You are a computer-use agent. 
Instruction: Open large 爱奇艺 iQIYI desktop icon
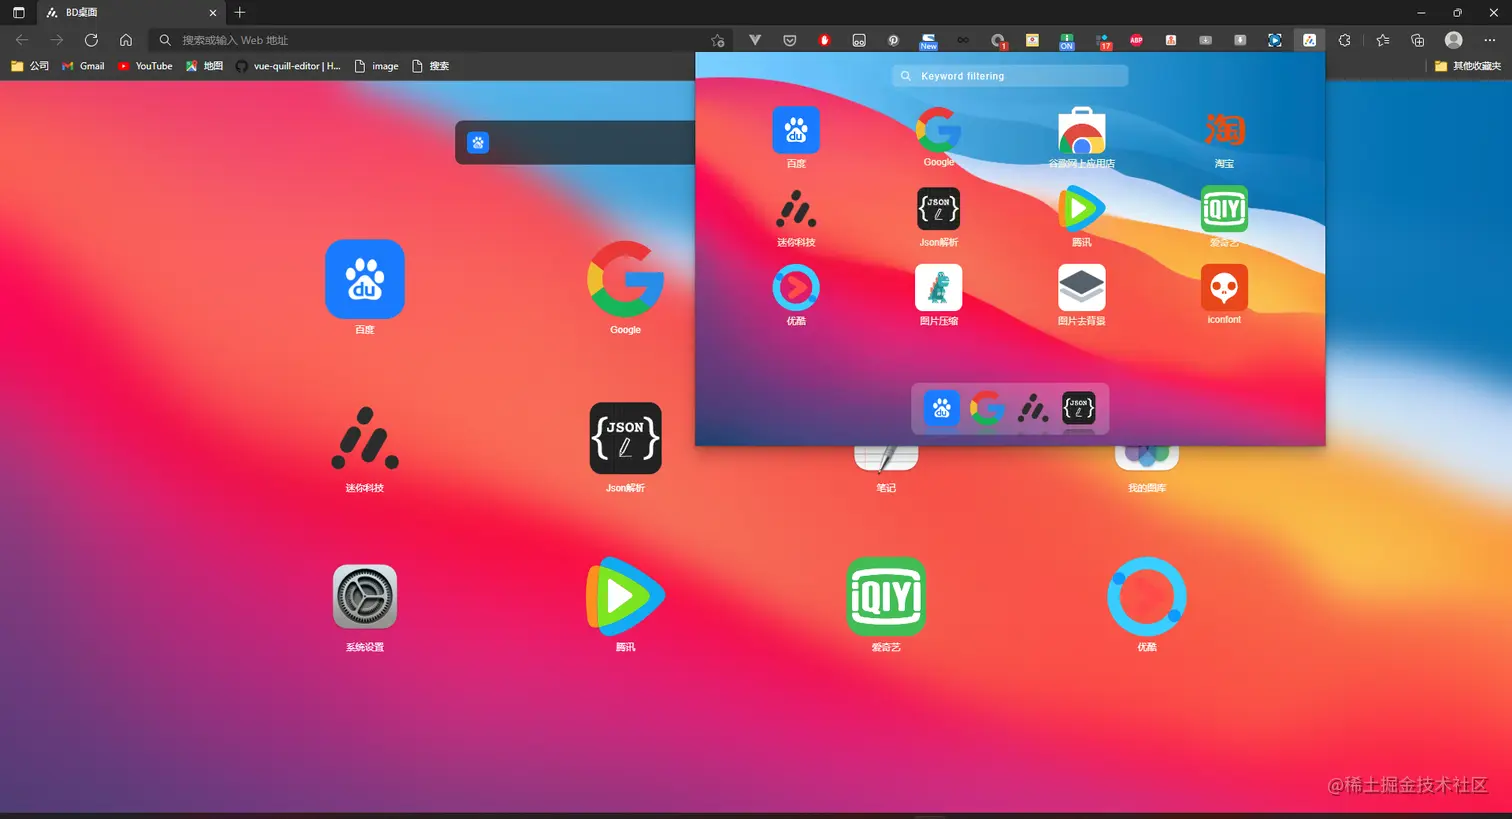886,597
